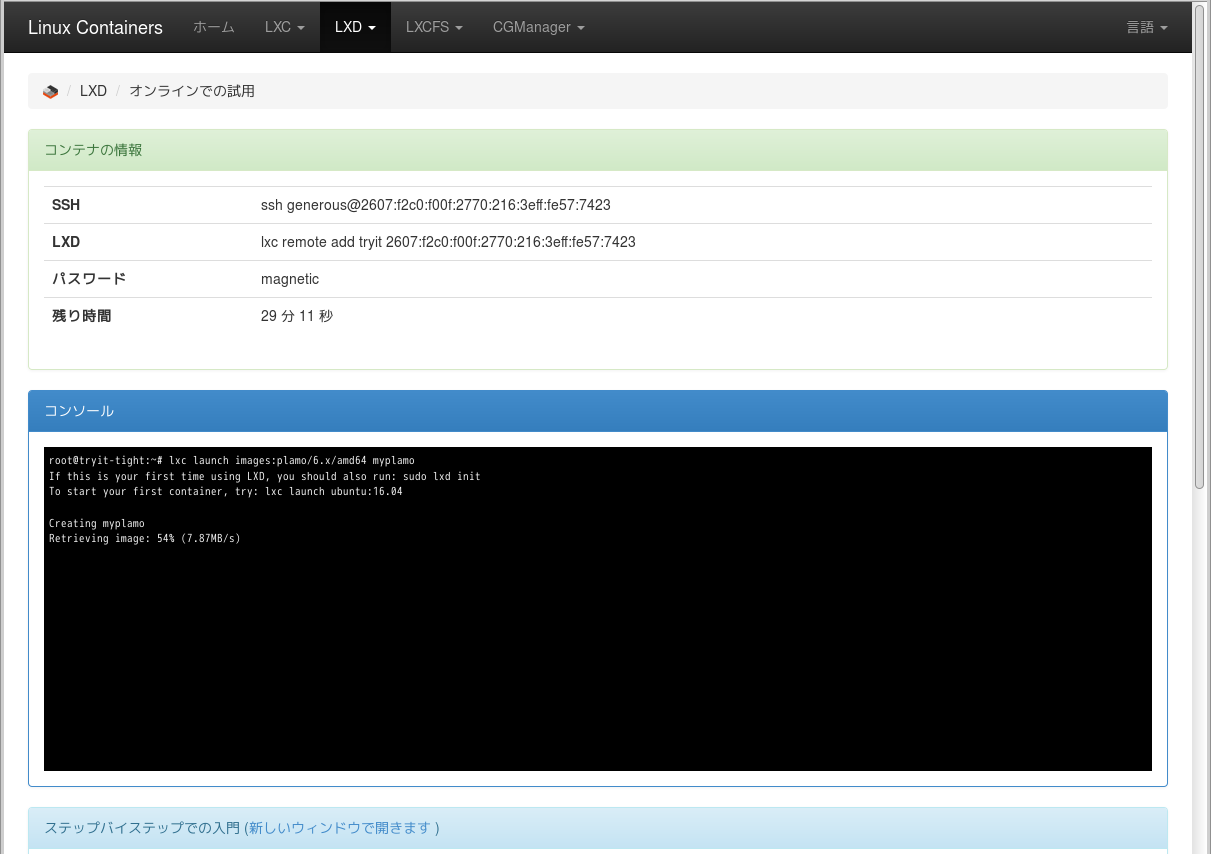Viewport: 1211px width, 854px height.
Task: Navigate to LXD via the breadcrumb link
Action: [x=93, y=91]
